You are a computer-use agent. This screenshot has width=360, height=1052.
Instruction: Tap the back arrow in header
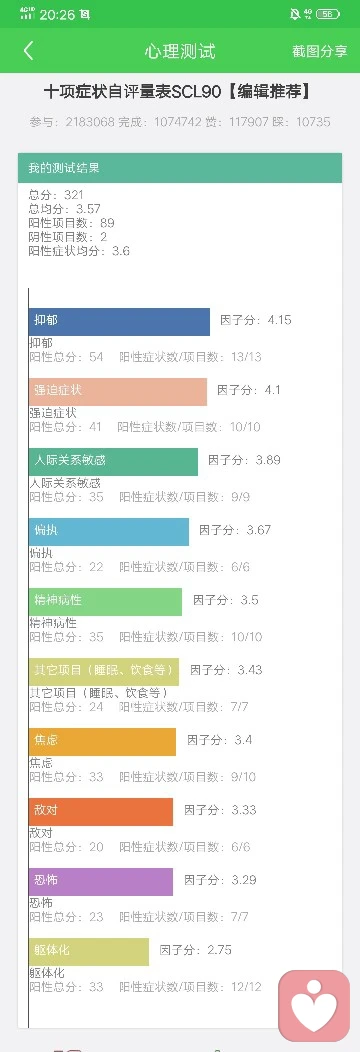coord(28,51)
